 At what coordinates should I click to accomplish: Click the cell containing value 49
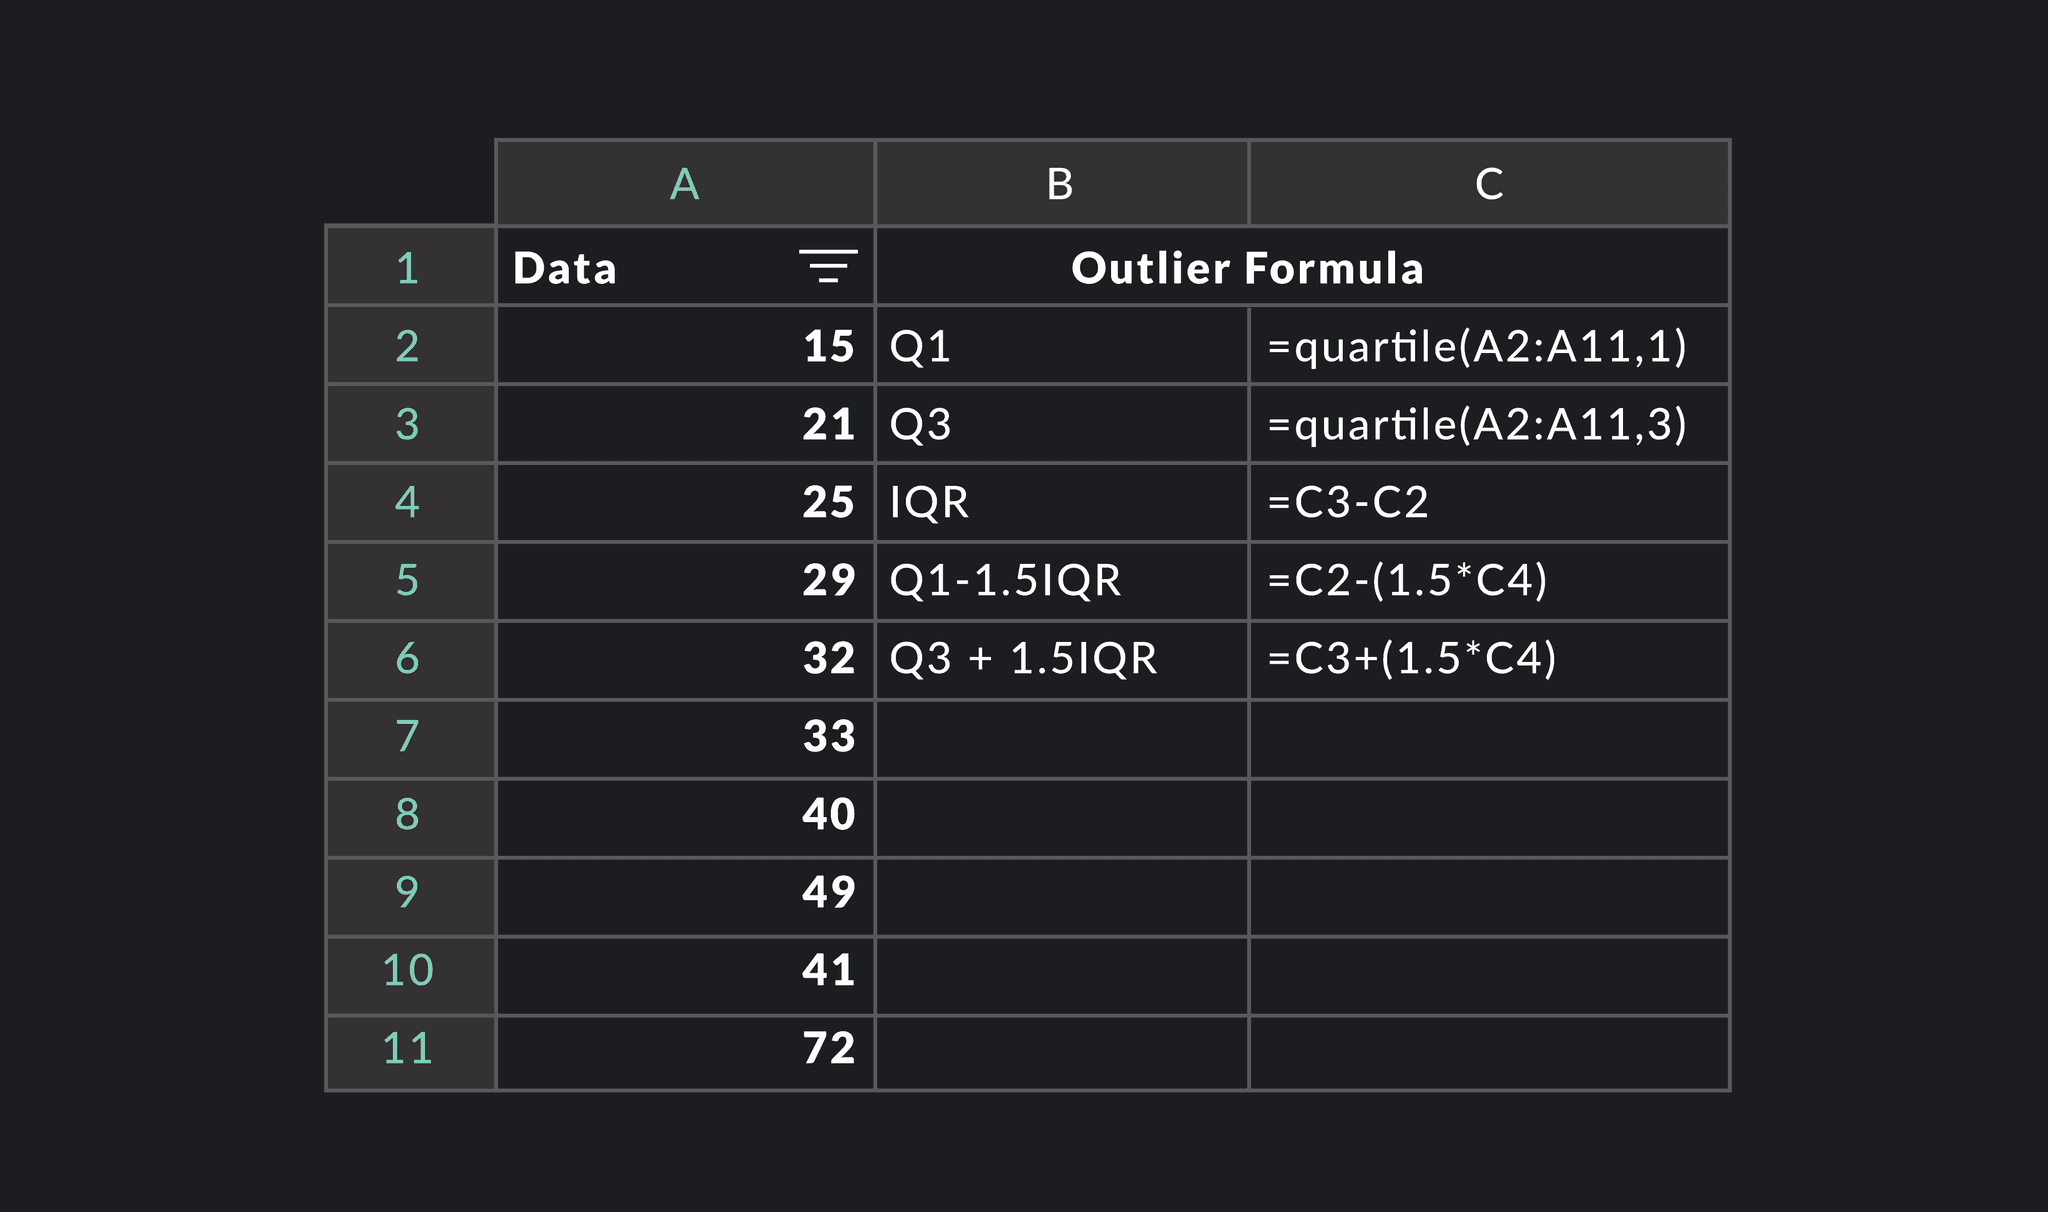(x=685, y=892)
